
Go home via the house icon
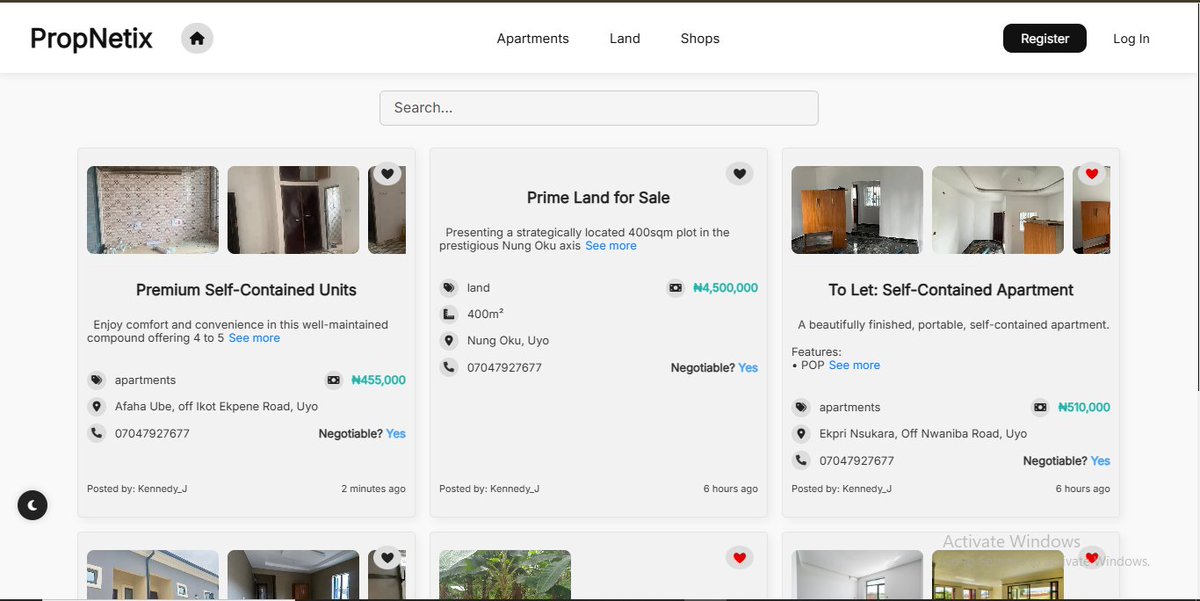tap(197, 38)
